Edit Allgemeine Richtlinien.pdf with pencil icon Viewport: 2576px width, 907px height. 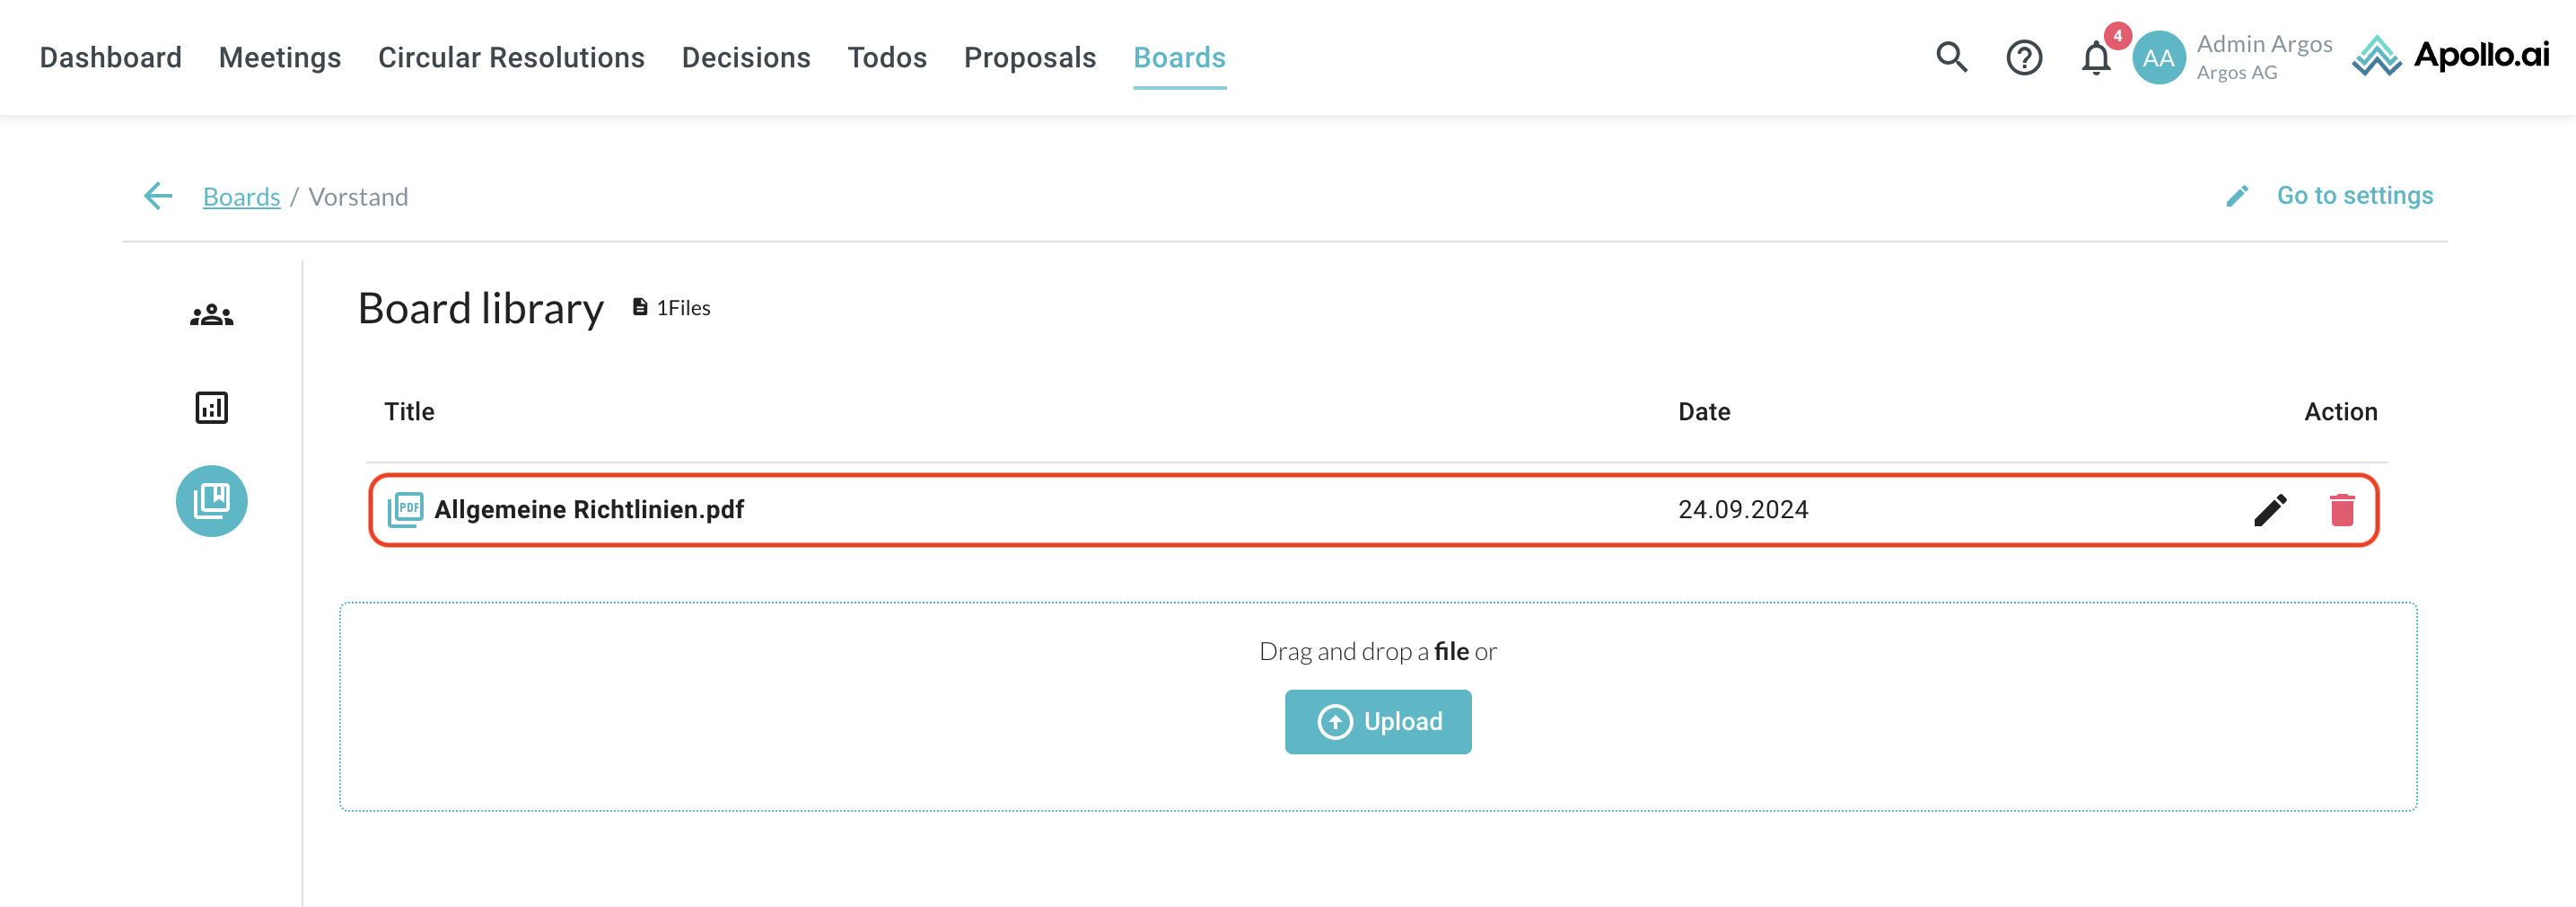(2270, 510)
